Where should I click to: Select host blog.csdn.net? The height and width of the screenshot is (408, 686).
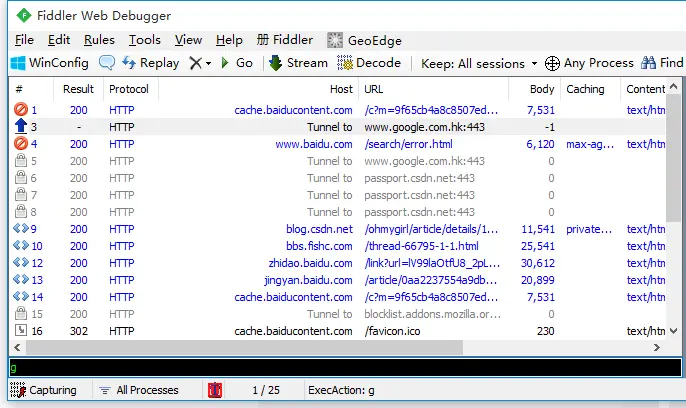click(319, 229)
